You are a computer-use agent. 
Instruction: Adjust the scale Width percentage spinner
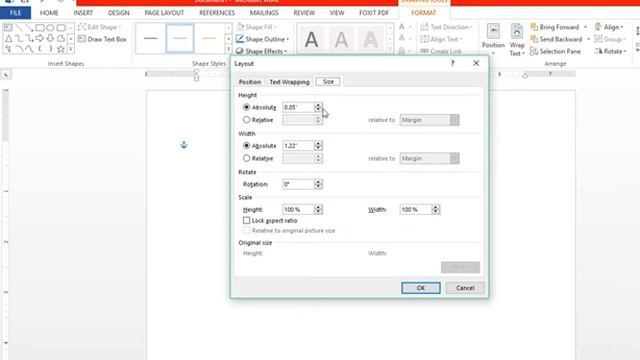(x=436, y=209)
